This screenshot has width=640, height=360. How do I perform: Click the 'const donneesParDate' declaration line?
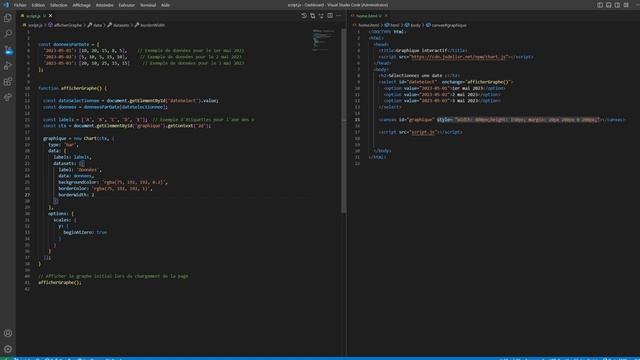[69, 44]
